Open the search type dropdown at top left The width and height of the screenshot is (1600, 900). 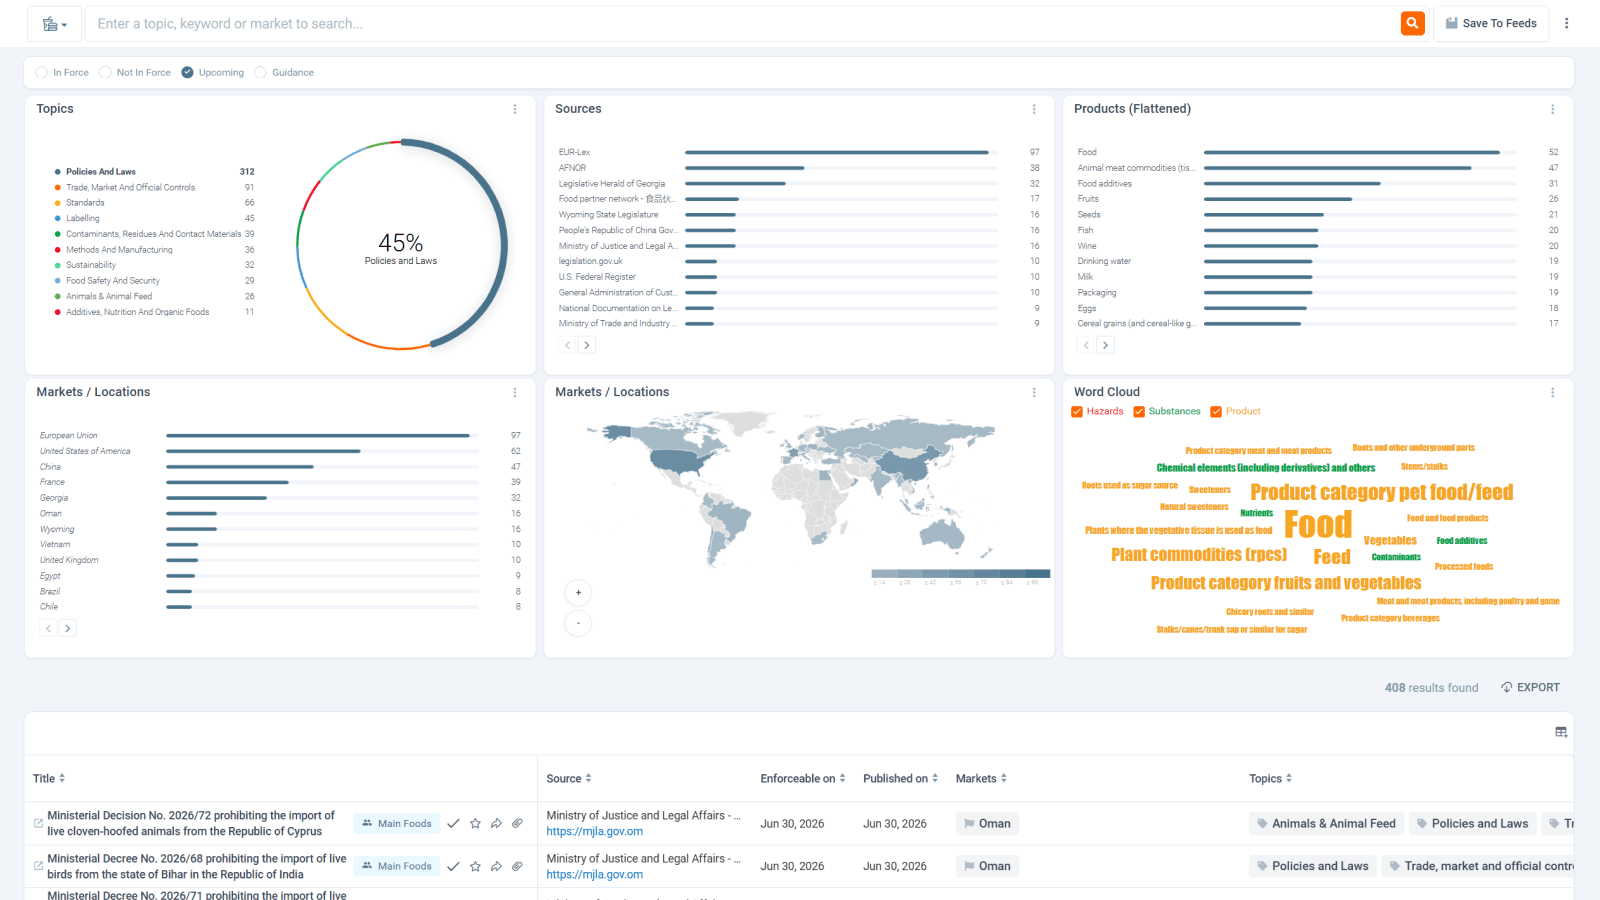pyautogui.click(x=55, y=24)
